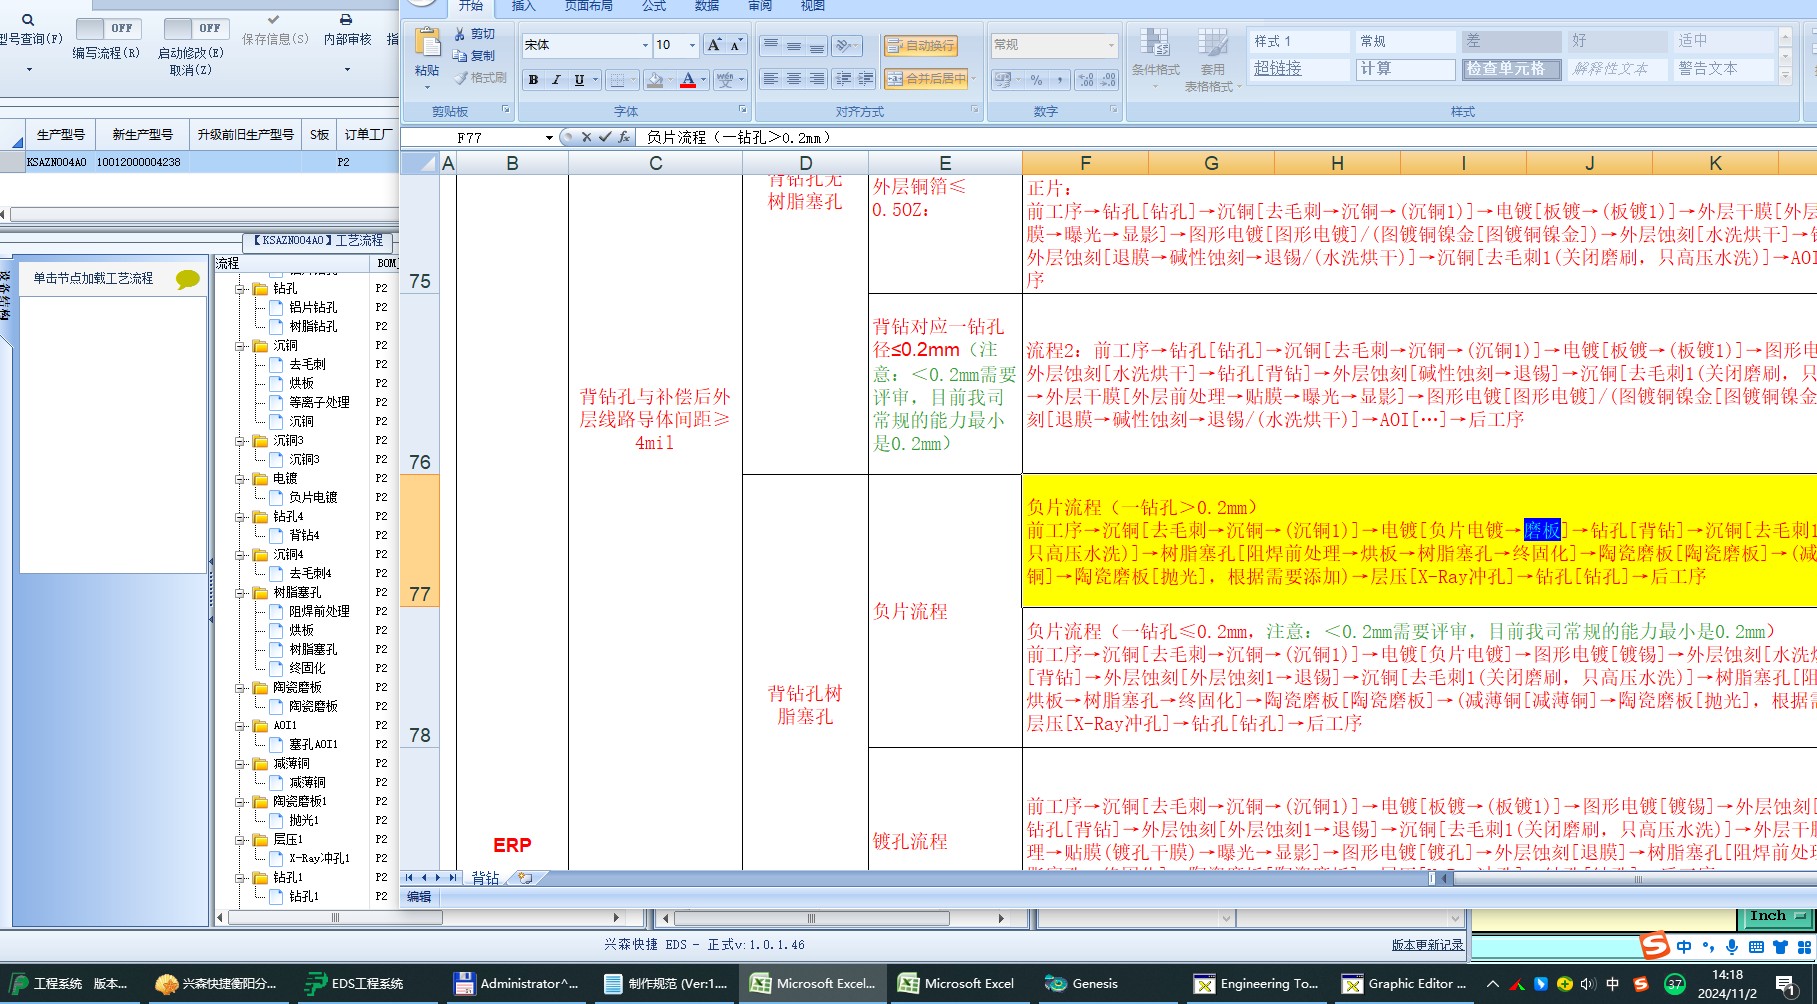Switch to the 插入 ribbon tab
Viewport: 1817px width, 1004px height.
[523, 6]
